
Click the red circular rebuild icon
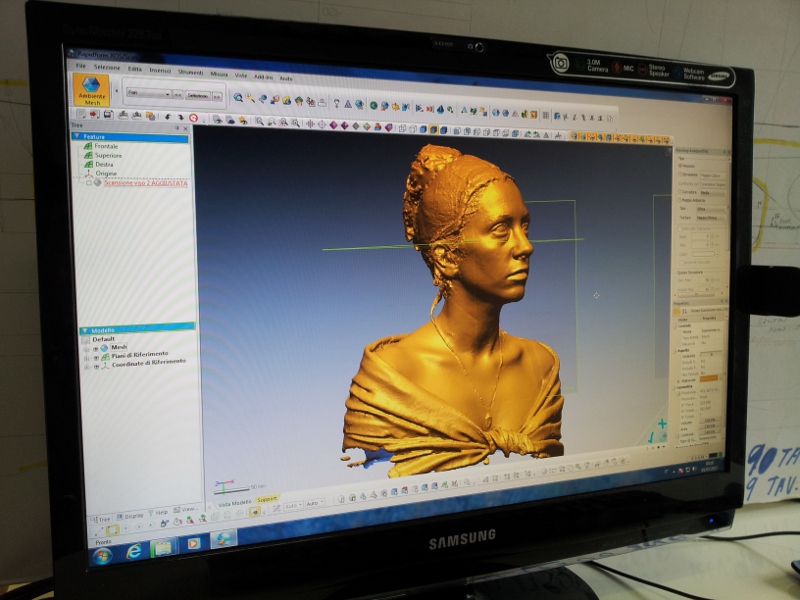coord(193,118)
